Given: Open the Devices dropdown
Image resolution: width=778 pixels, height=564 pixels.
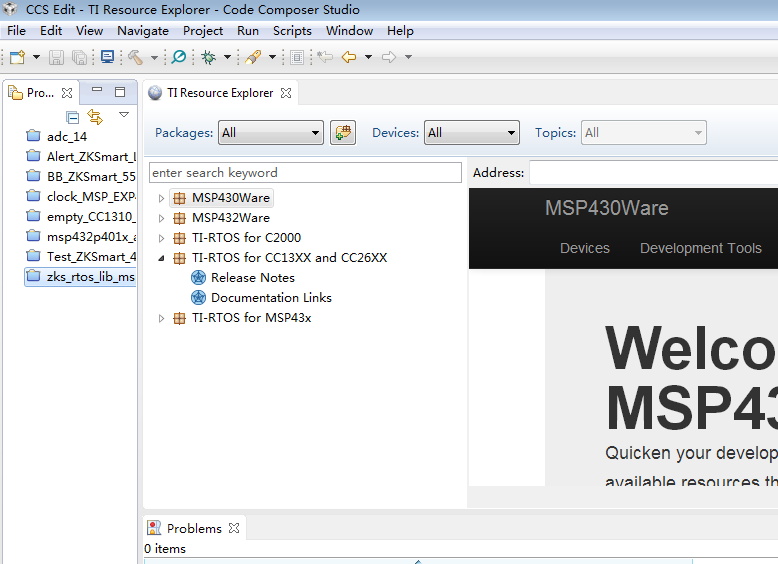Looking at the screenshot, I should tap(471, 132).
